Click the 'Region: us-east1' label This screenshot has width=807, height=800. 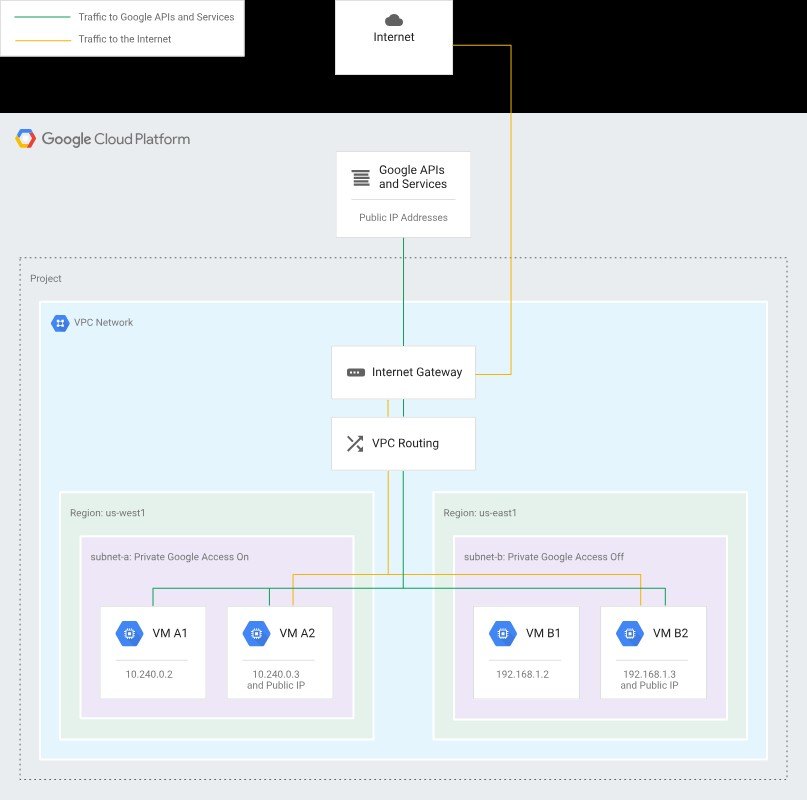tap(480, 513)
